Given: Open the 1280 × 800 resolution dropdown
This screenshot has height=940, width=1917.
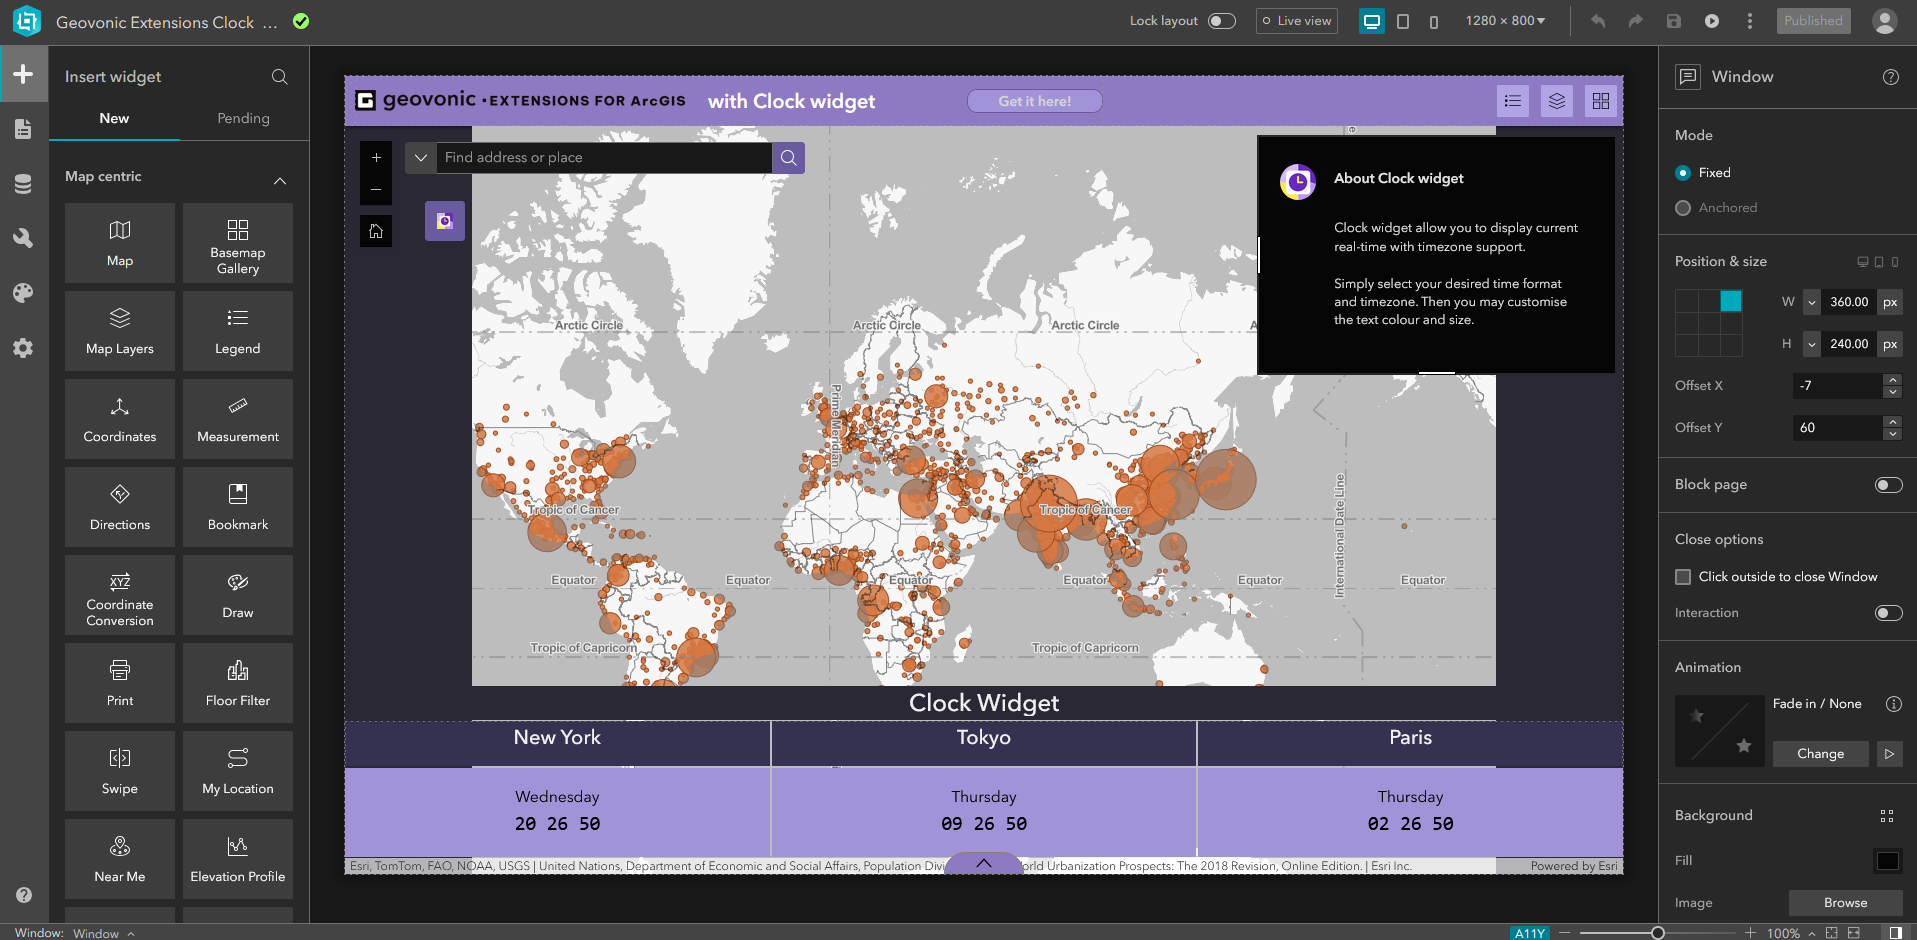Looking at the screenshot, I should click(1505, 21).
